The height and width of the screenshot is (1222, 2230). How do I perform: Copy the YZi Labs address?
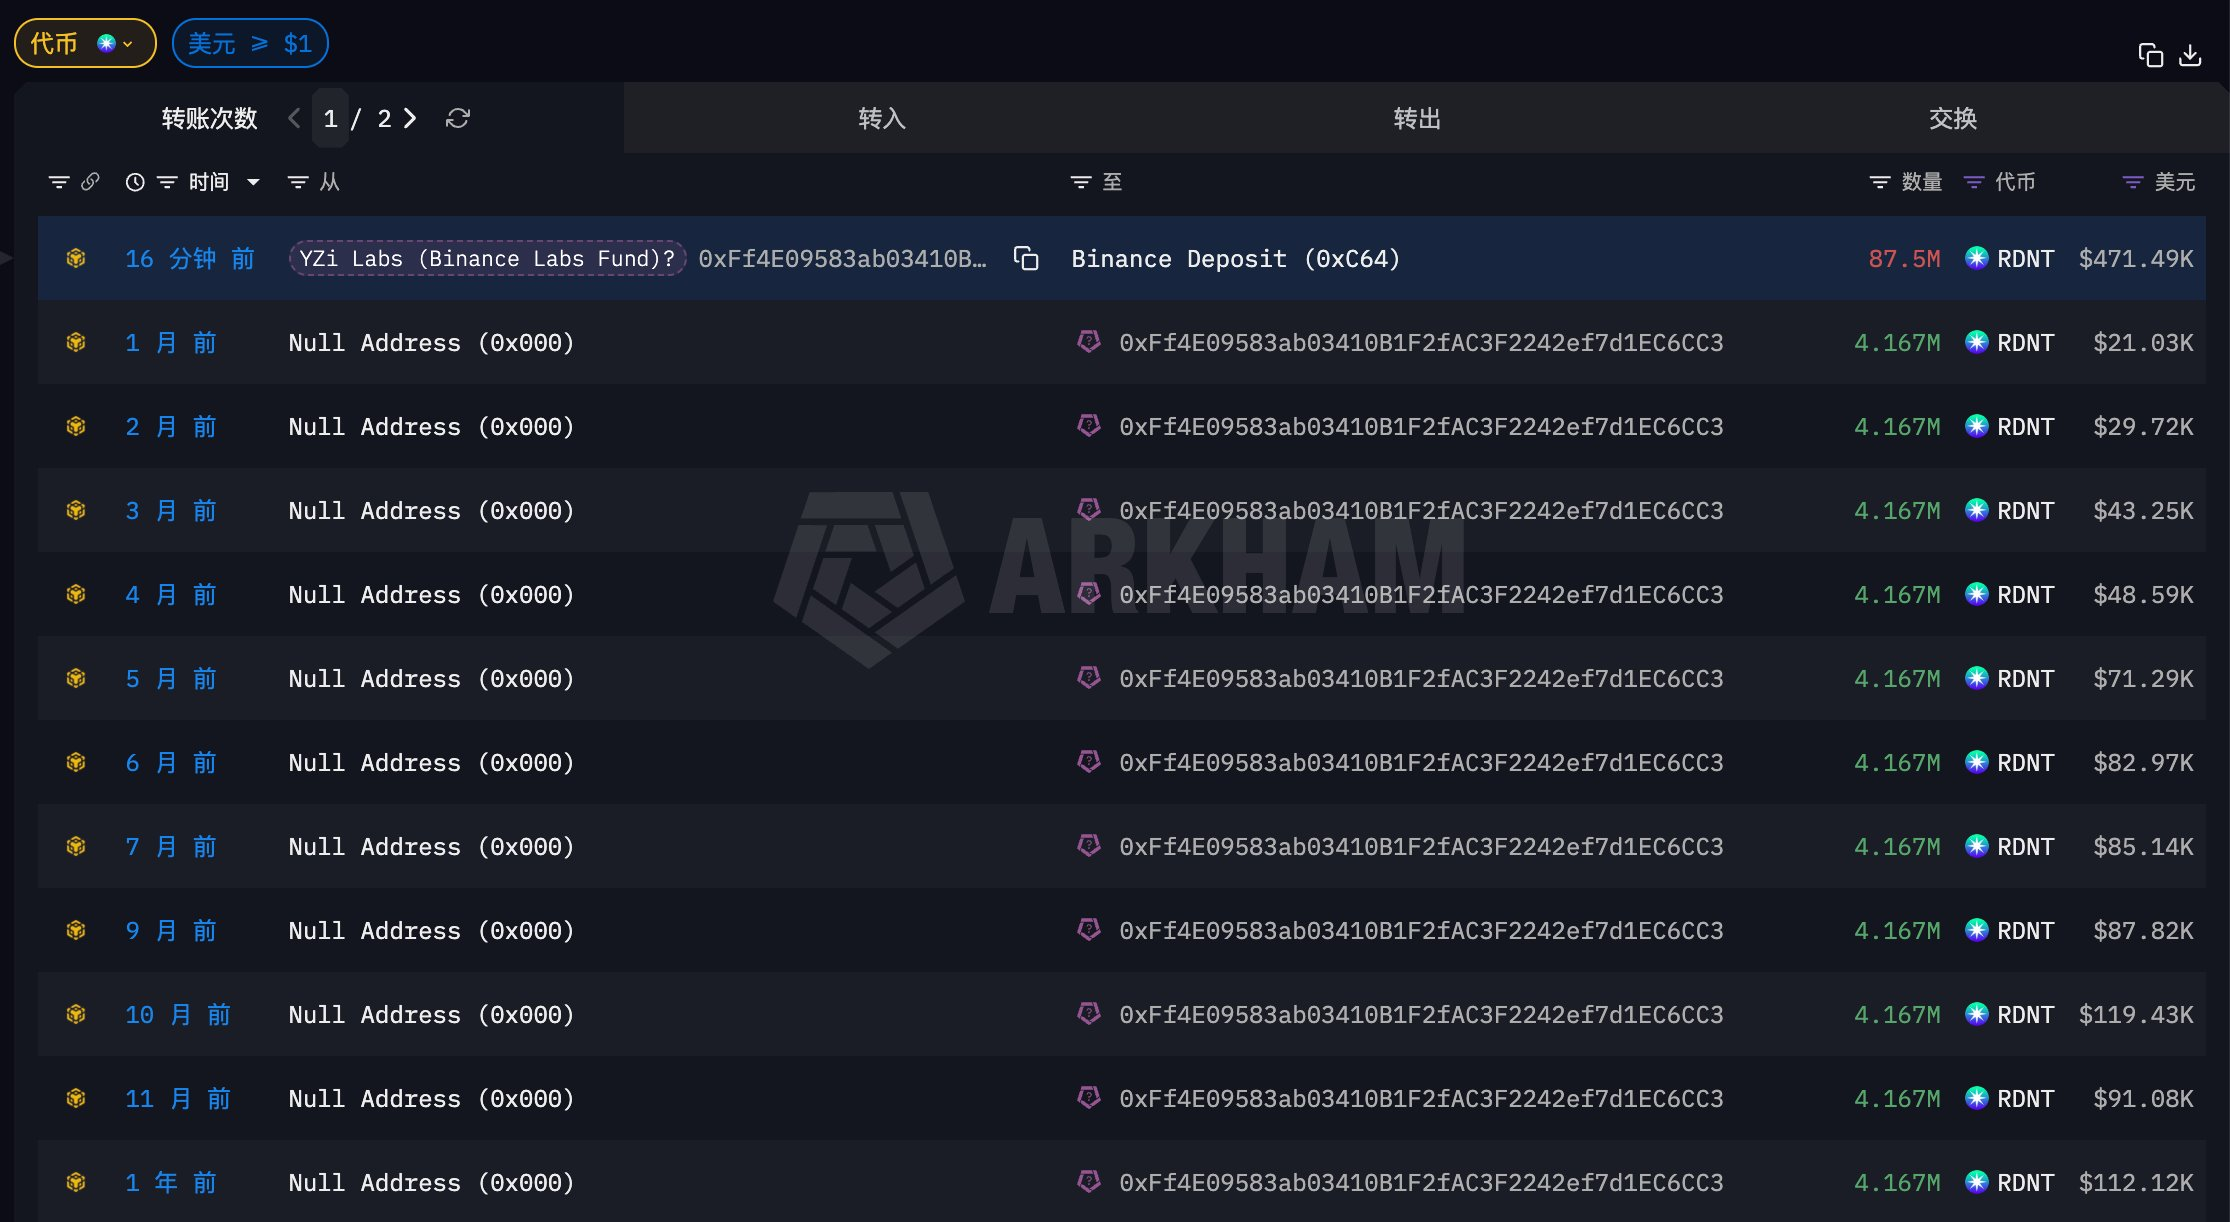pos(1026,259)
